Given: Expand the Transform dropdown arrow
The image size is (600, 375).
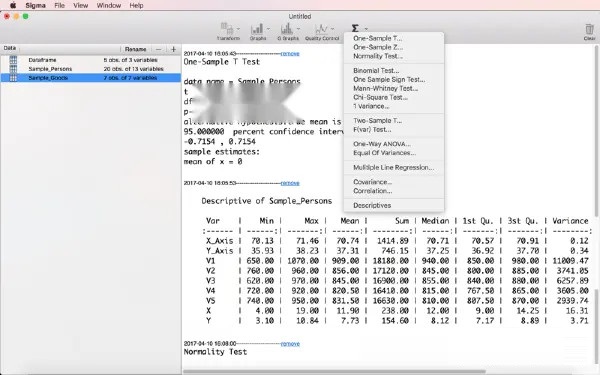Looking at the screenshot, I should (238, 29).
